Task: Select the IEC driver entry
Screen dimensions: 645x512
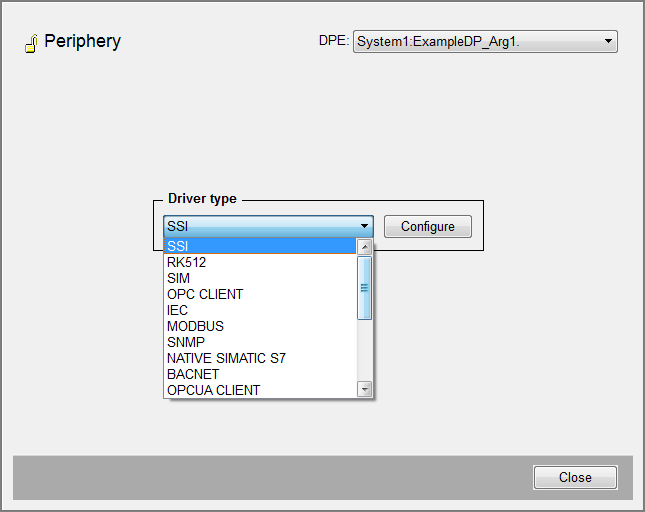Action: tap(260, 310)
